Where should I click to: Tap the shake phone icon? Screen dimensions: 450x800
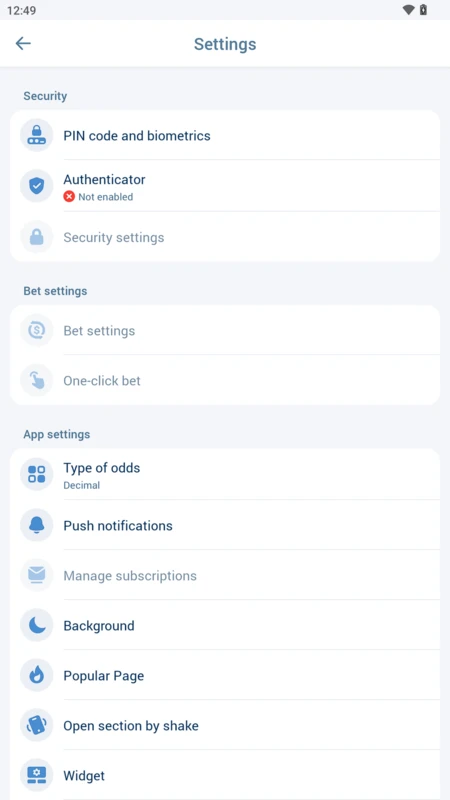[x=37, y=725]
